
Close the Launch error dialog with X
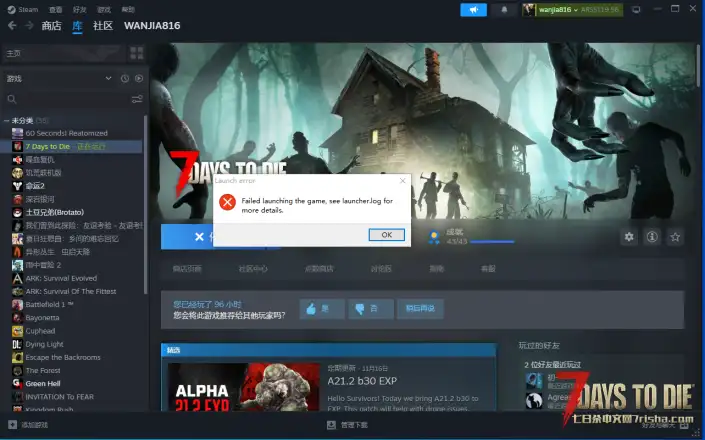coord(402,180)
